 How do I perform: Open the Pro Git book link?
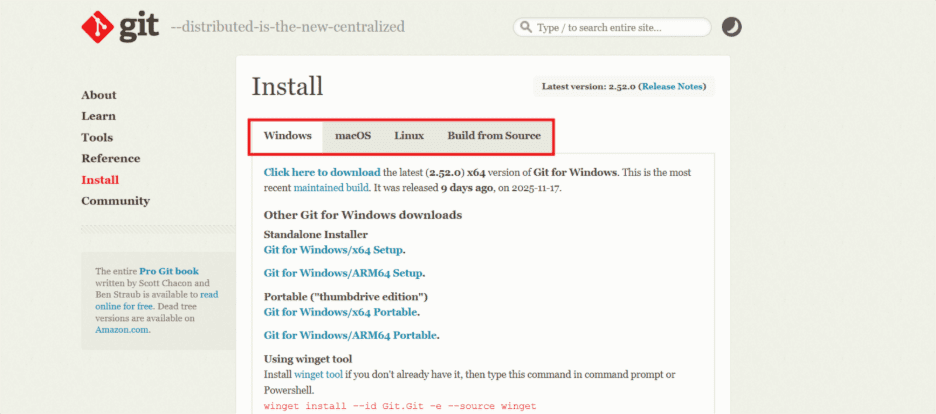pos(169,271)
